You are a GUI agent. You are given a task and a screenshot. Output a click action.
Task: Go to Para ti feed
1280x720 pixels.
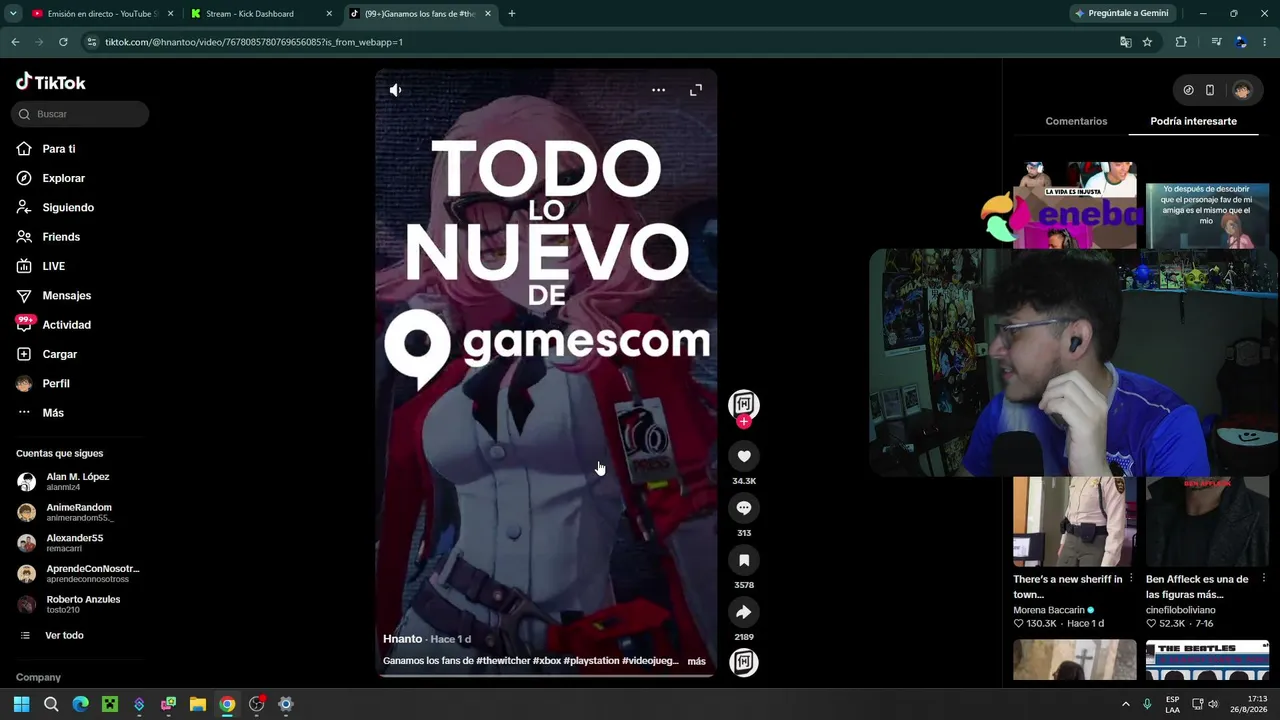coord(46,149)
